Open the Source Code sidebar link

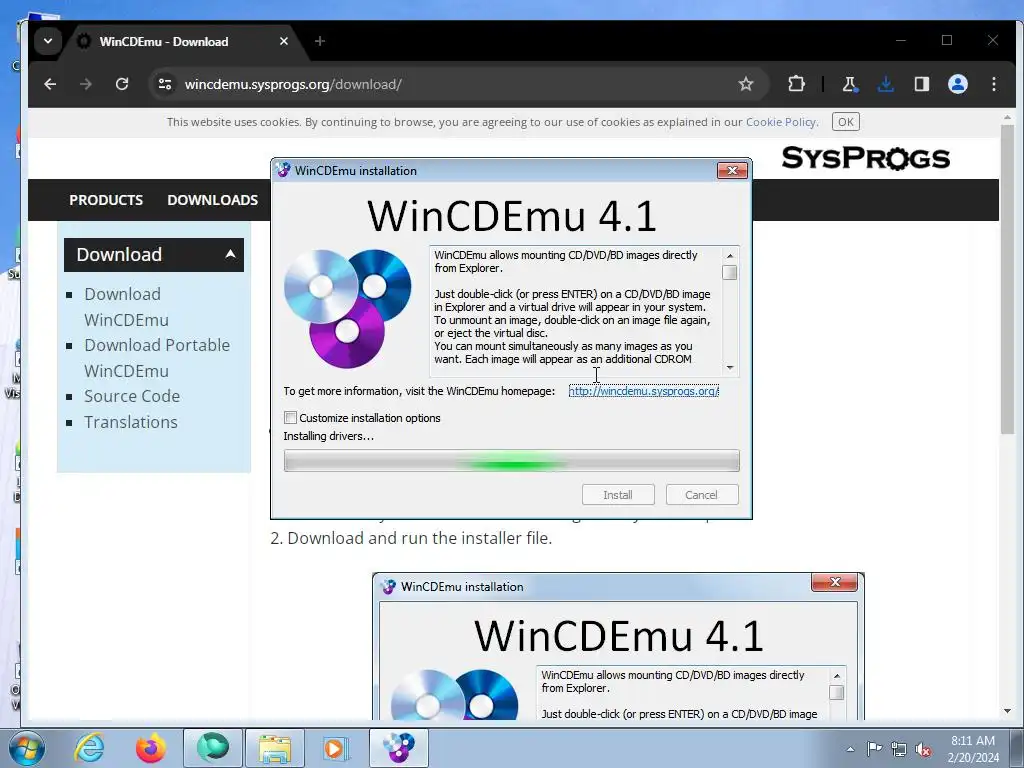pyautogui.click(x=132, y=396)
